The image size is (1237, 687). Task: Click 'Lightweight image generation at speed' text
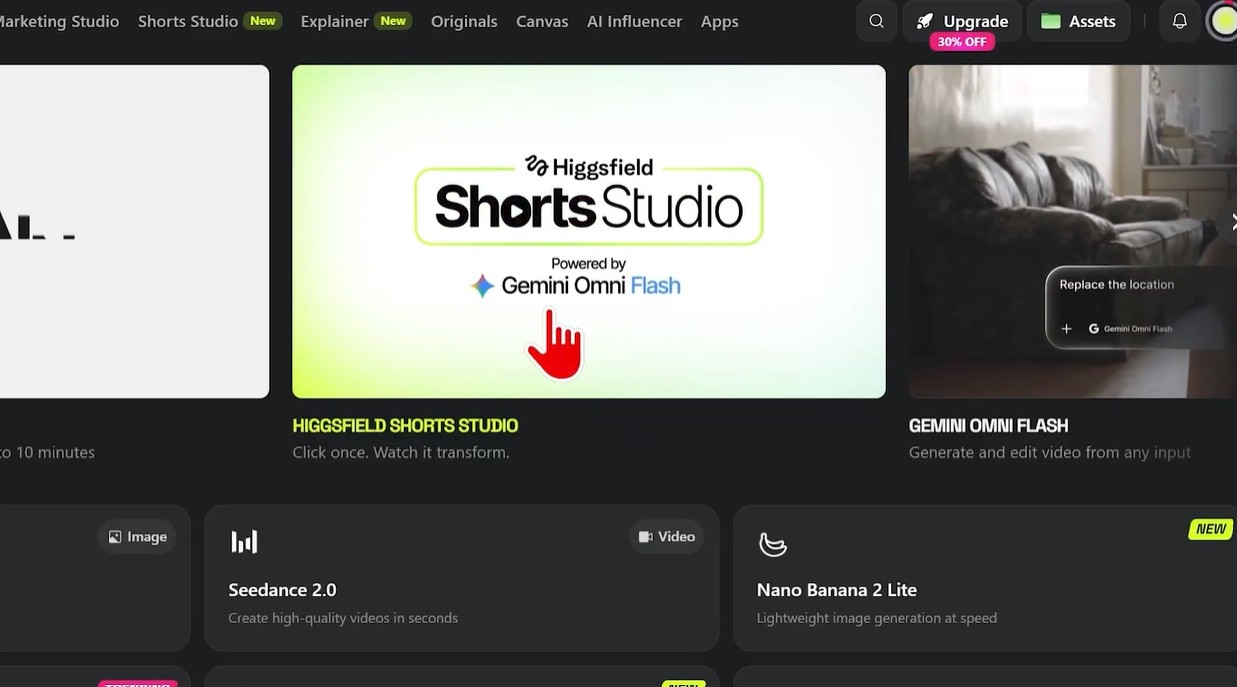(x=877, y=618)
